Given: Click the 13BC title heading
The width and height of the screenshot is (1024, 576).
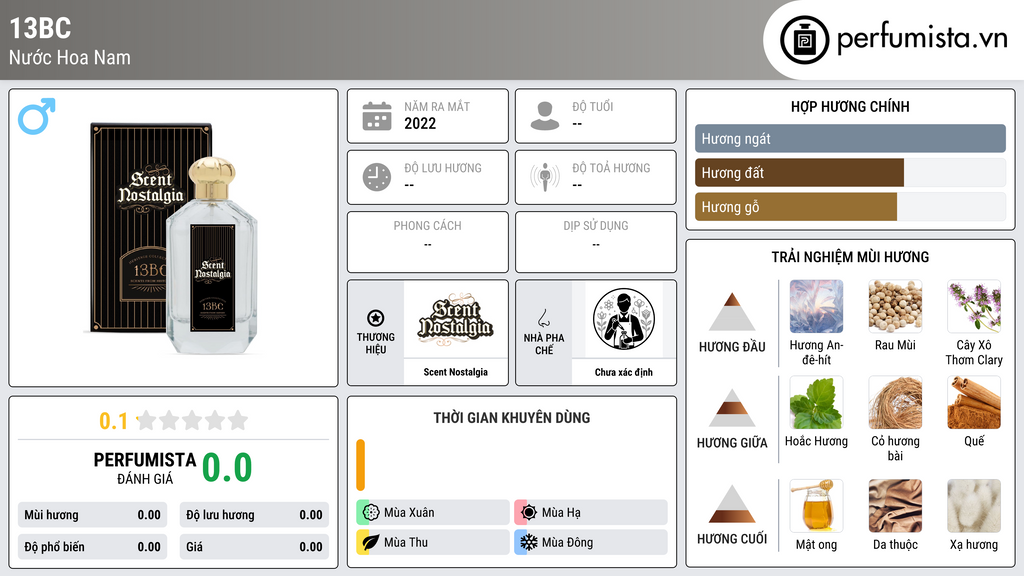Looking at the screenshot, I should pyautogui.click(x=40, y=28).
